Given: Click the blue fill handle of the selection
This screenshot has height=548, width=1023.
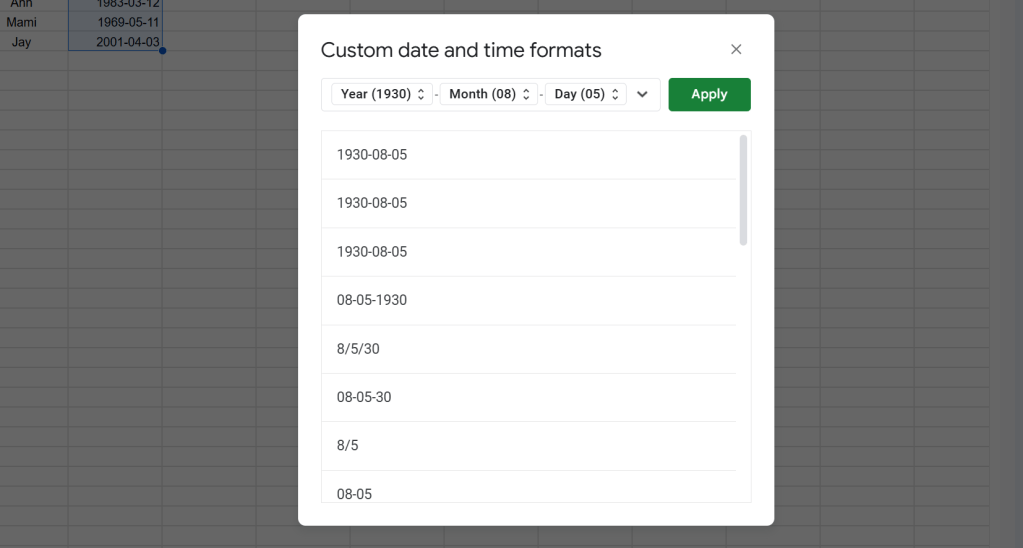Looking at the screenshot, I should pos(162,51).
